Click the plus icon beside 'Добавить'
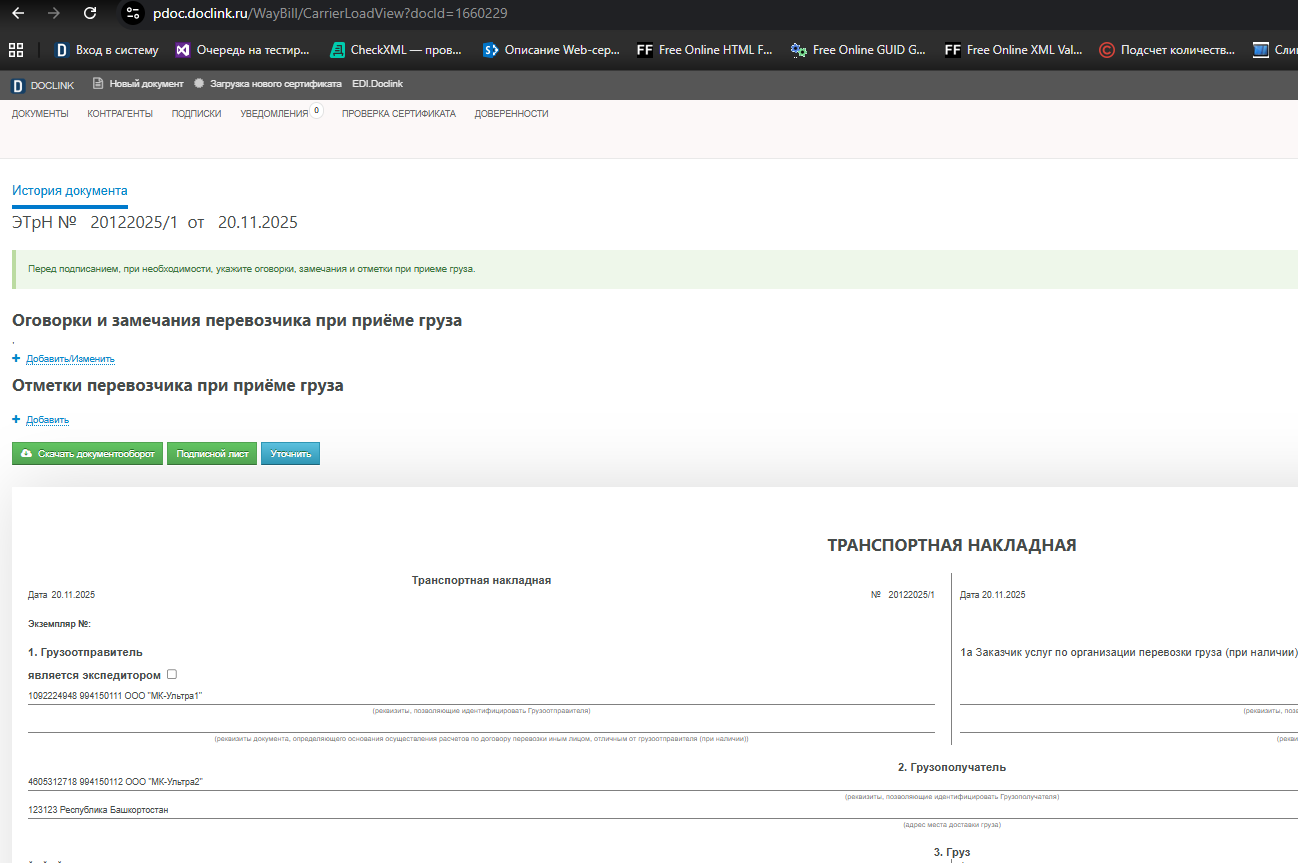This screenshot has width=1298, height=863. [x=16, y=419]
